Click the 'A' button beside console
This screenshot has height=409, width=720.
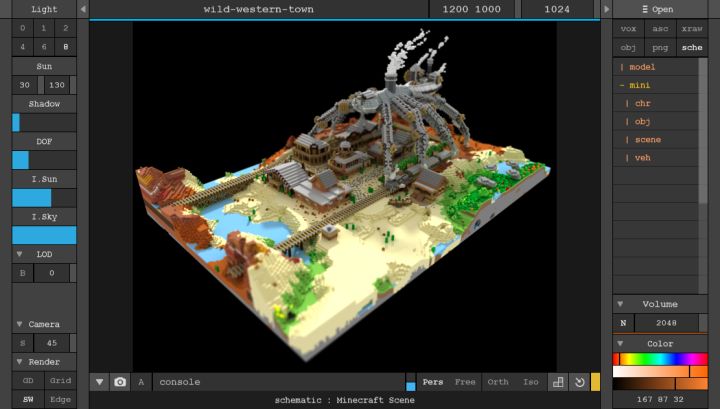(141, 382)
